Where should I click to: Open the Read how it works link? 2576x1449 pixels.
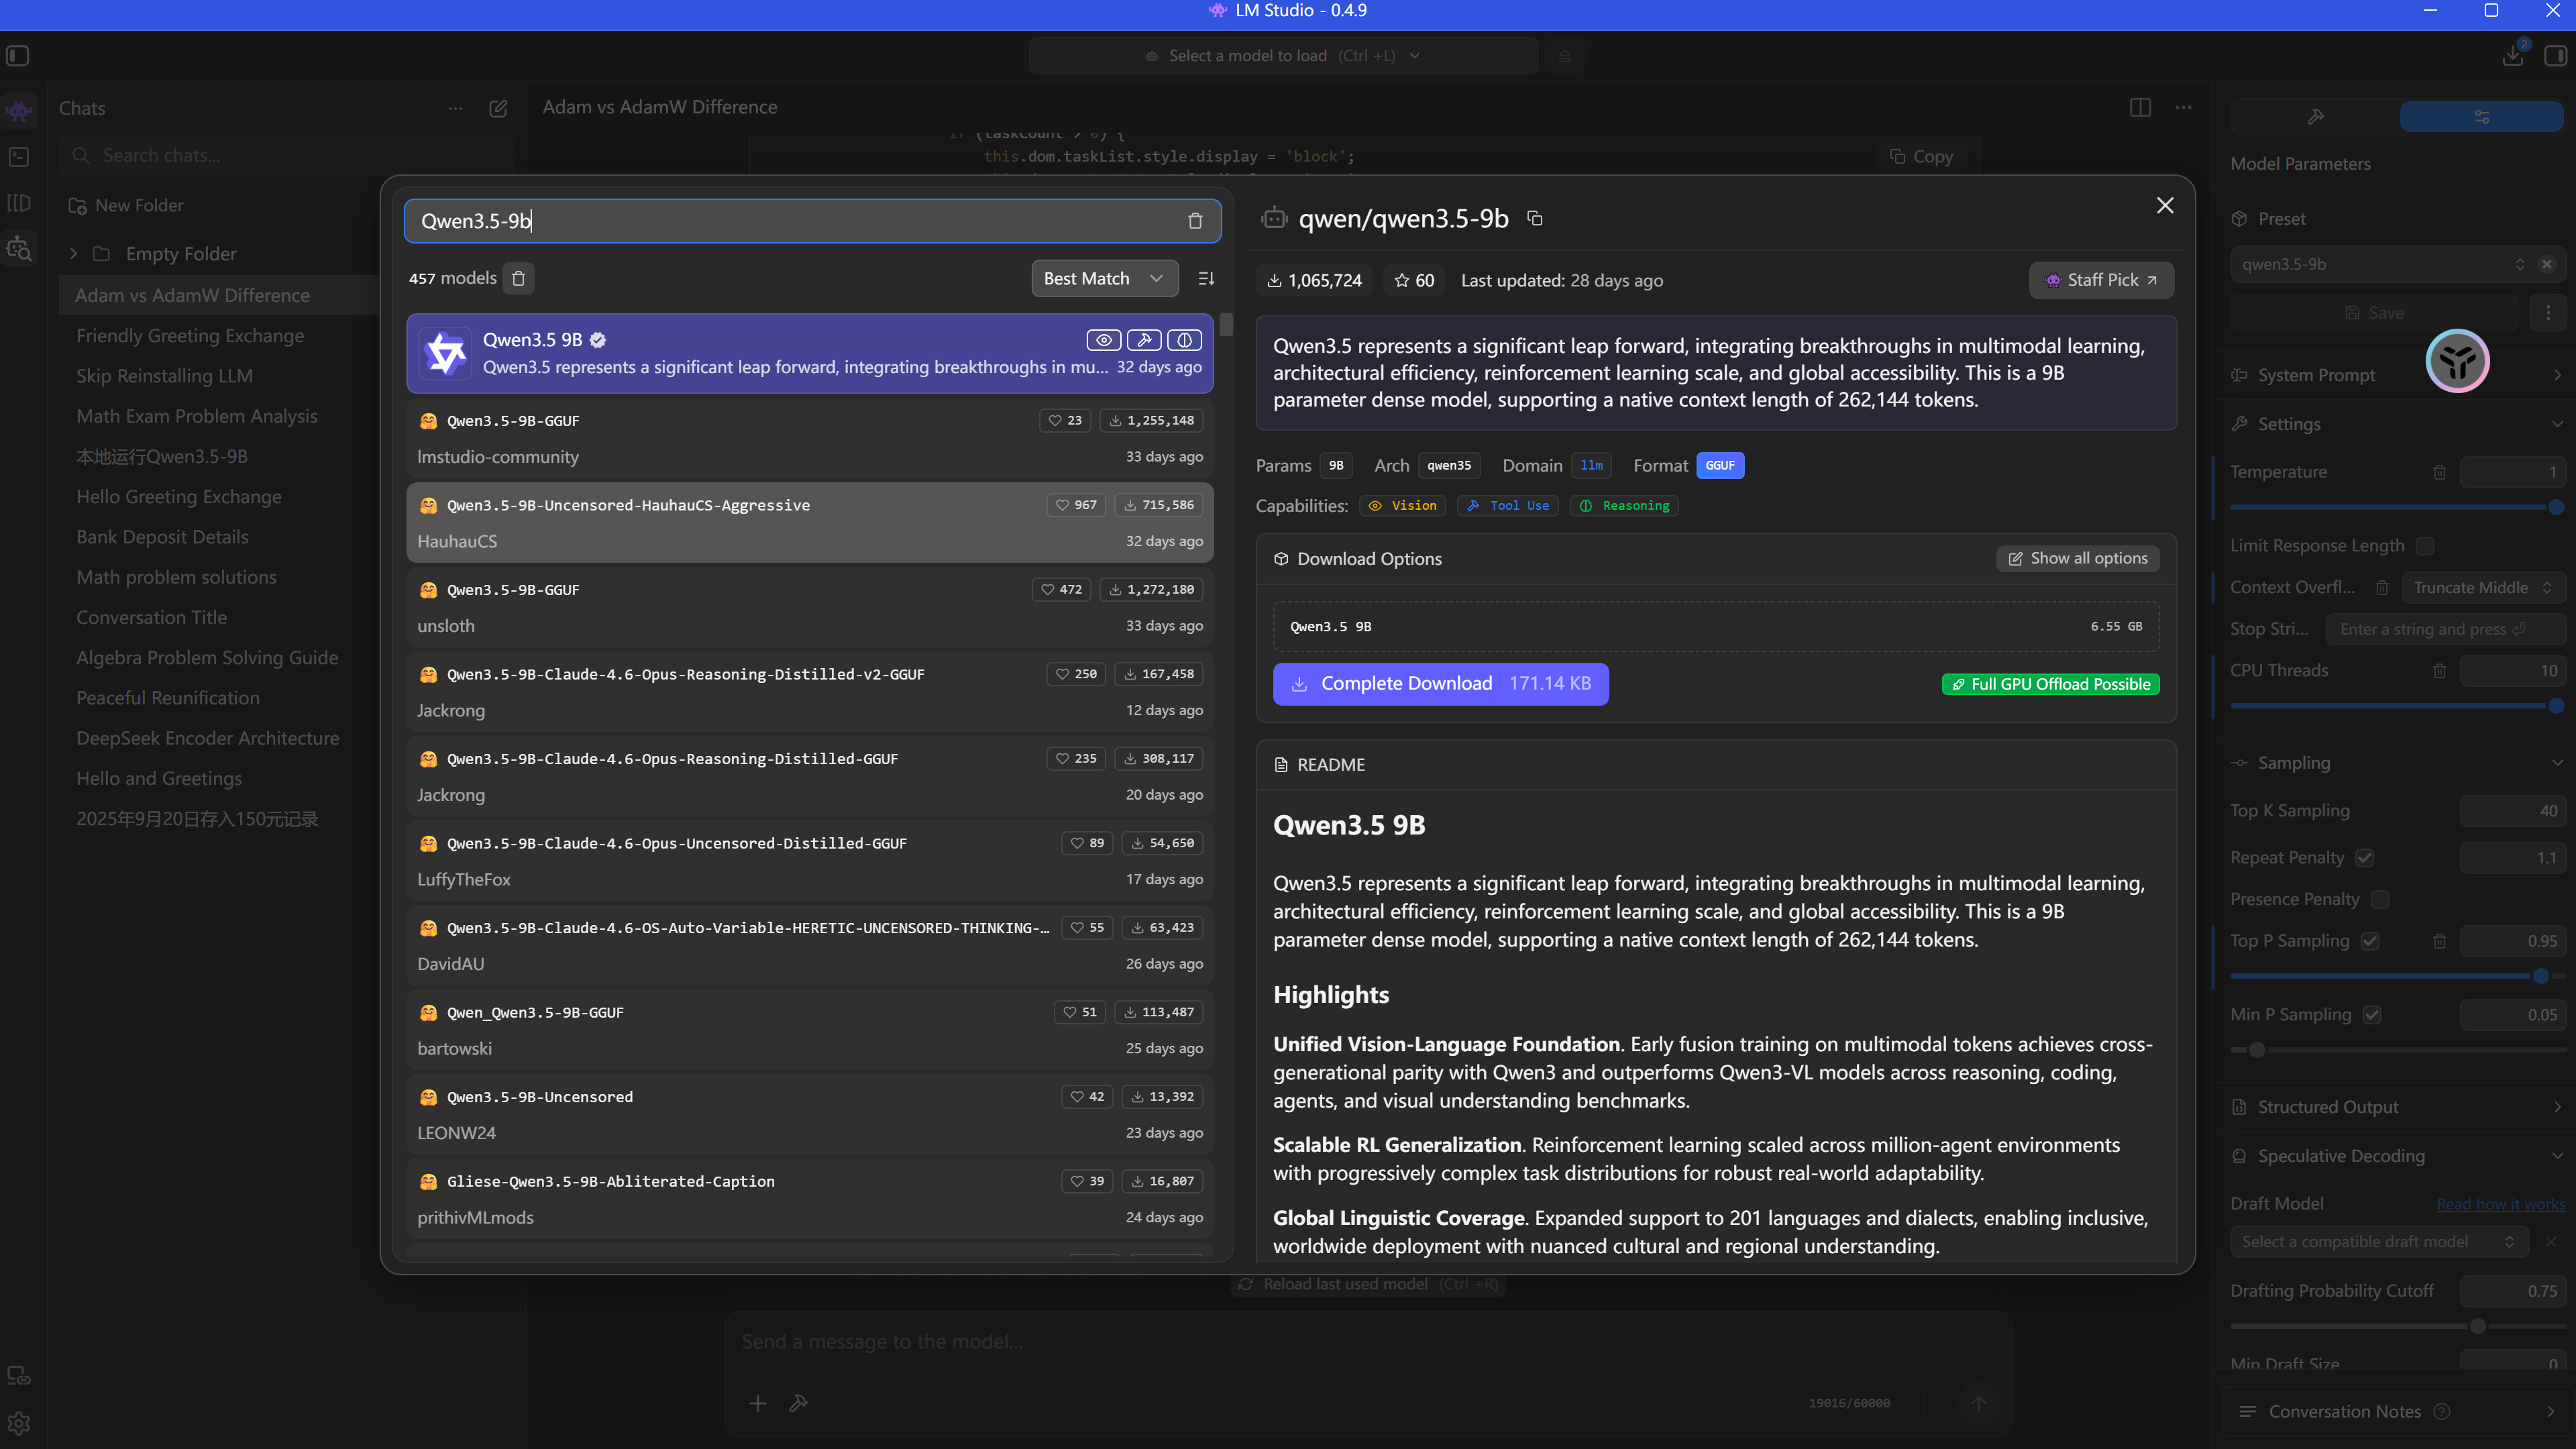2500,1204
